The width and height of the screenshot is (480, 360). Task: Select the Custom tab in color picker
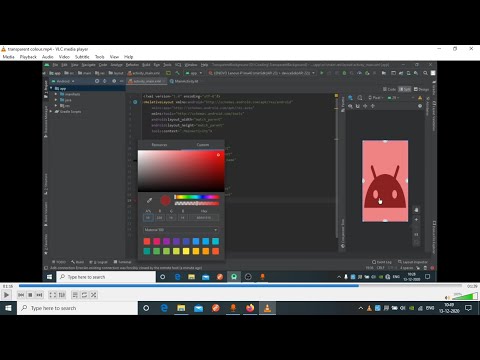tap(203, 145)
